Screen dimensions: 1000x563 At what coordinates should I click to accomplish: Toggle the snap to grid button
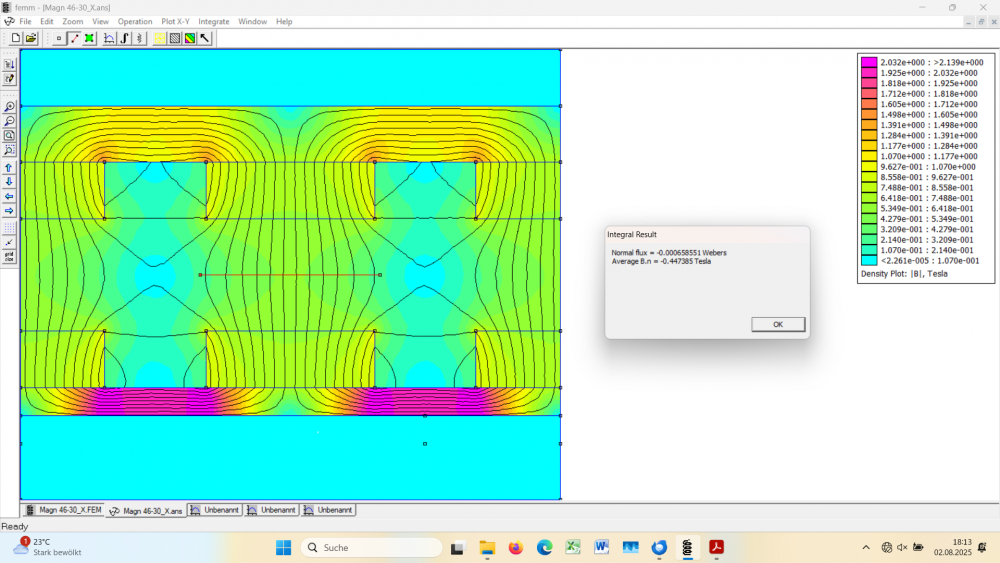tap(9, 242)
